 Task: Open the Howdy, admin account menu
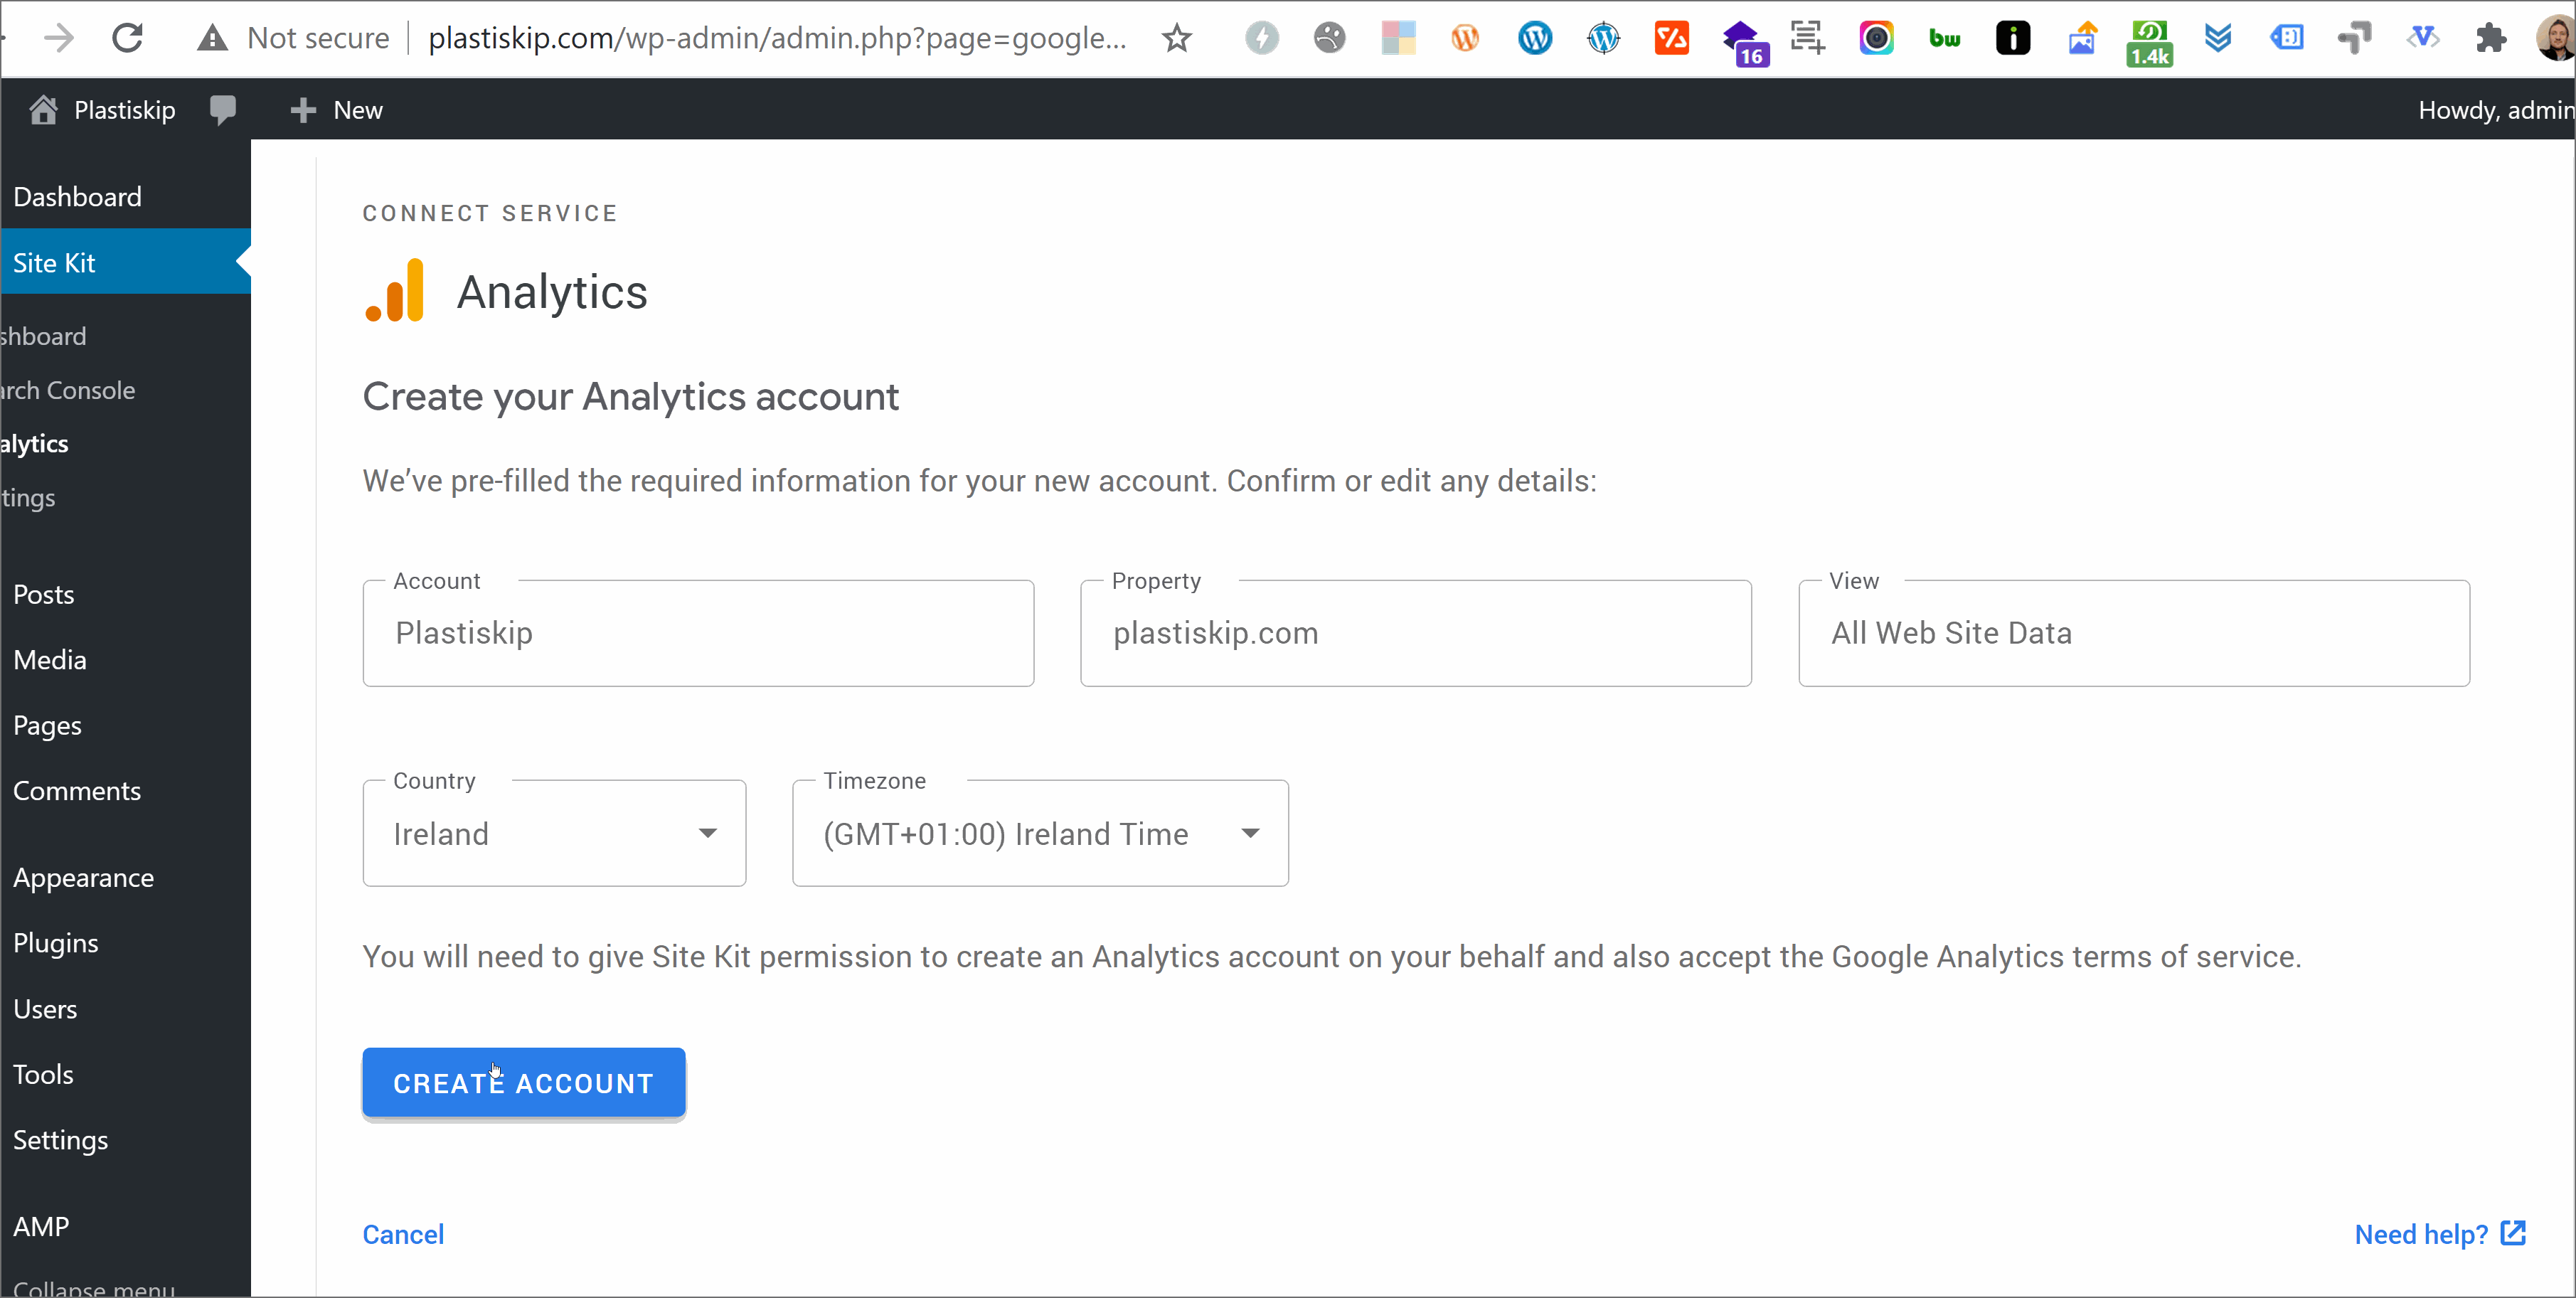pos(2495,109)
